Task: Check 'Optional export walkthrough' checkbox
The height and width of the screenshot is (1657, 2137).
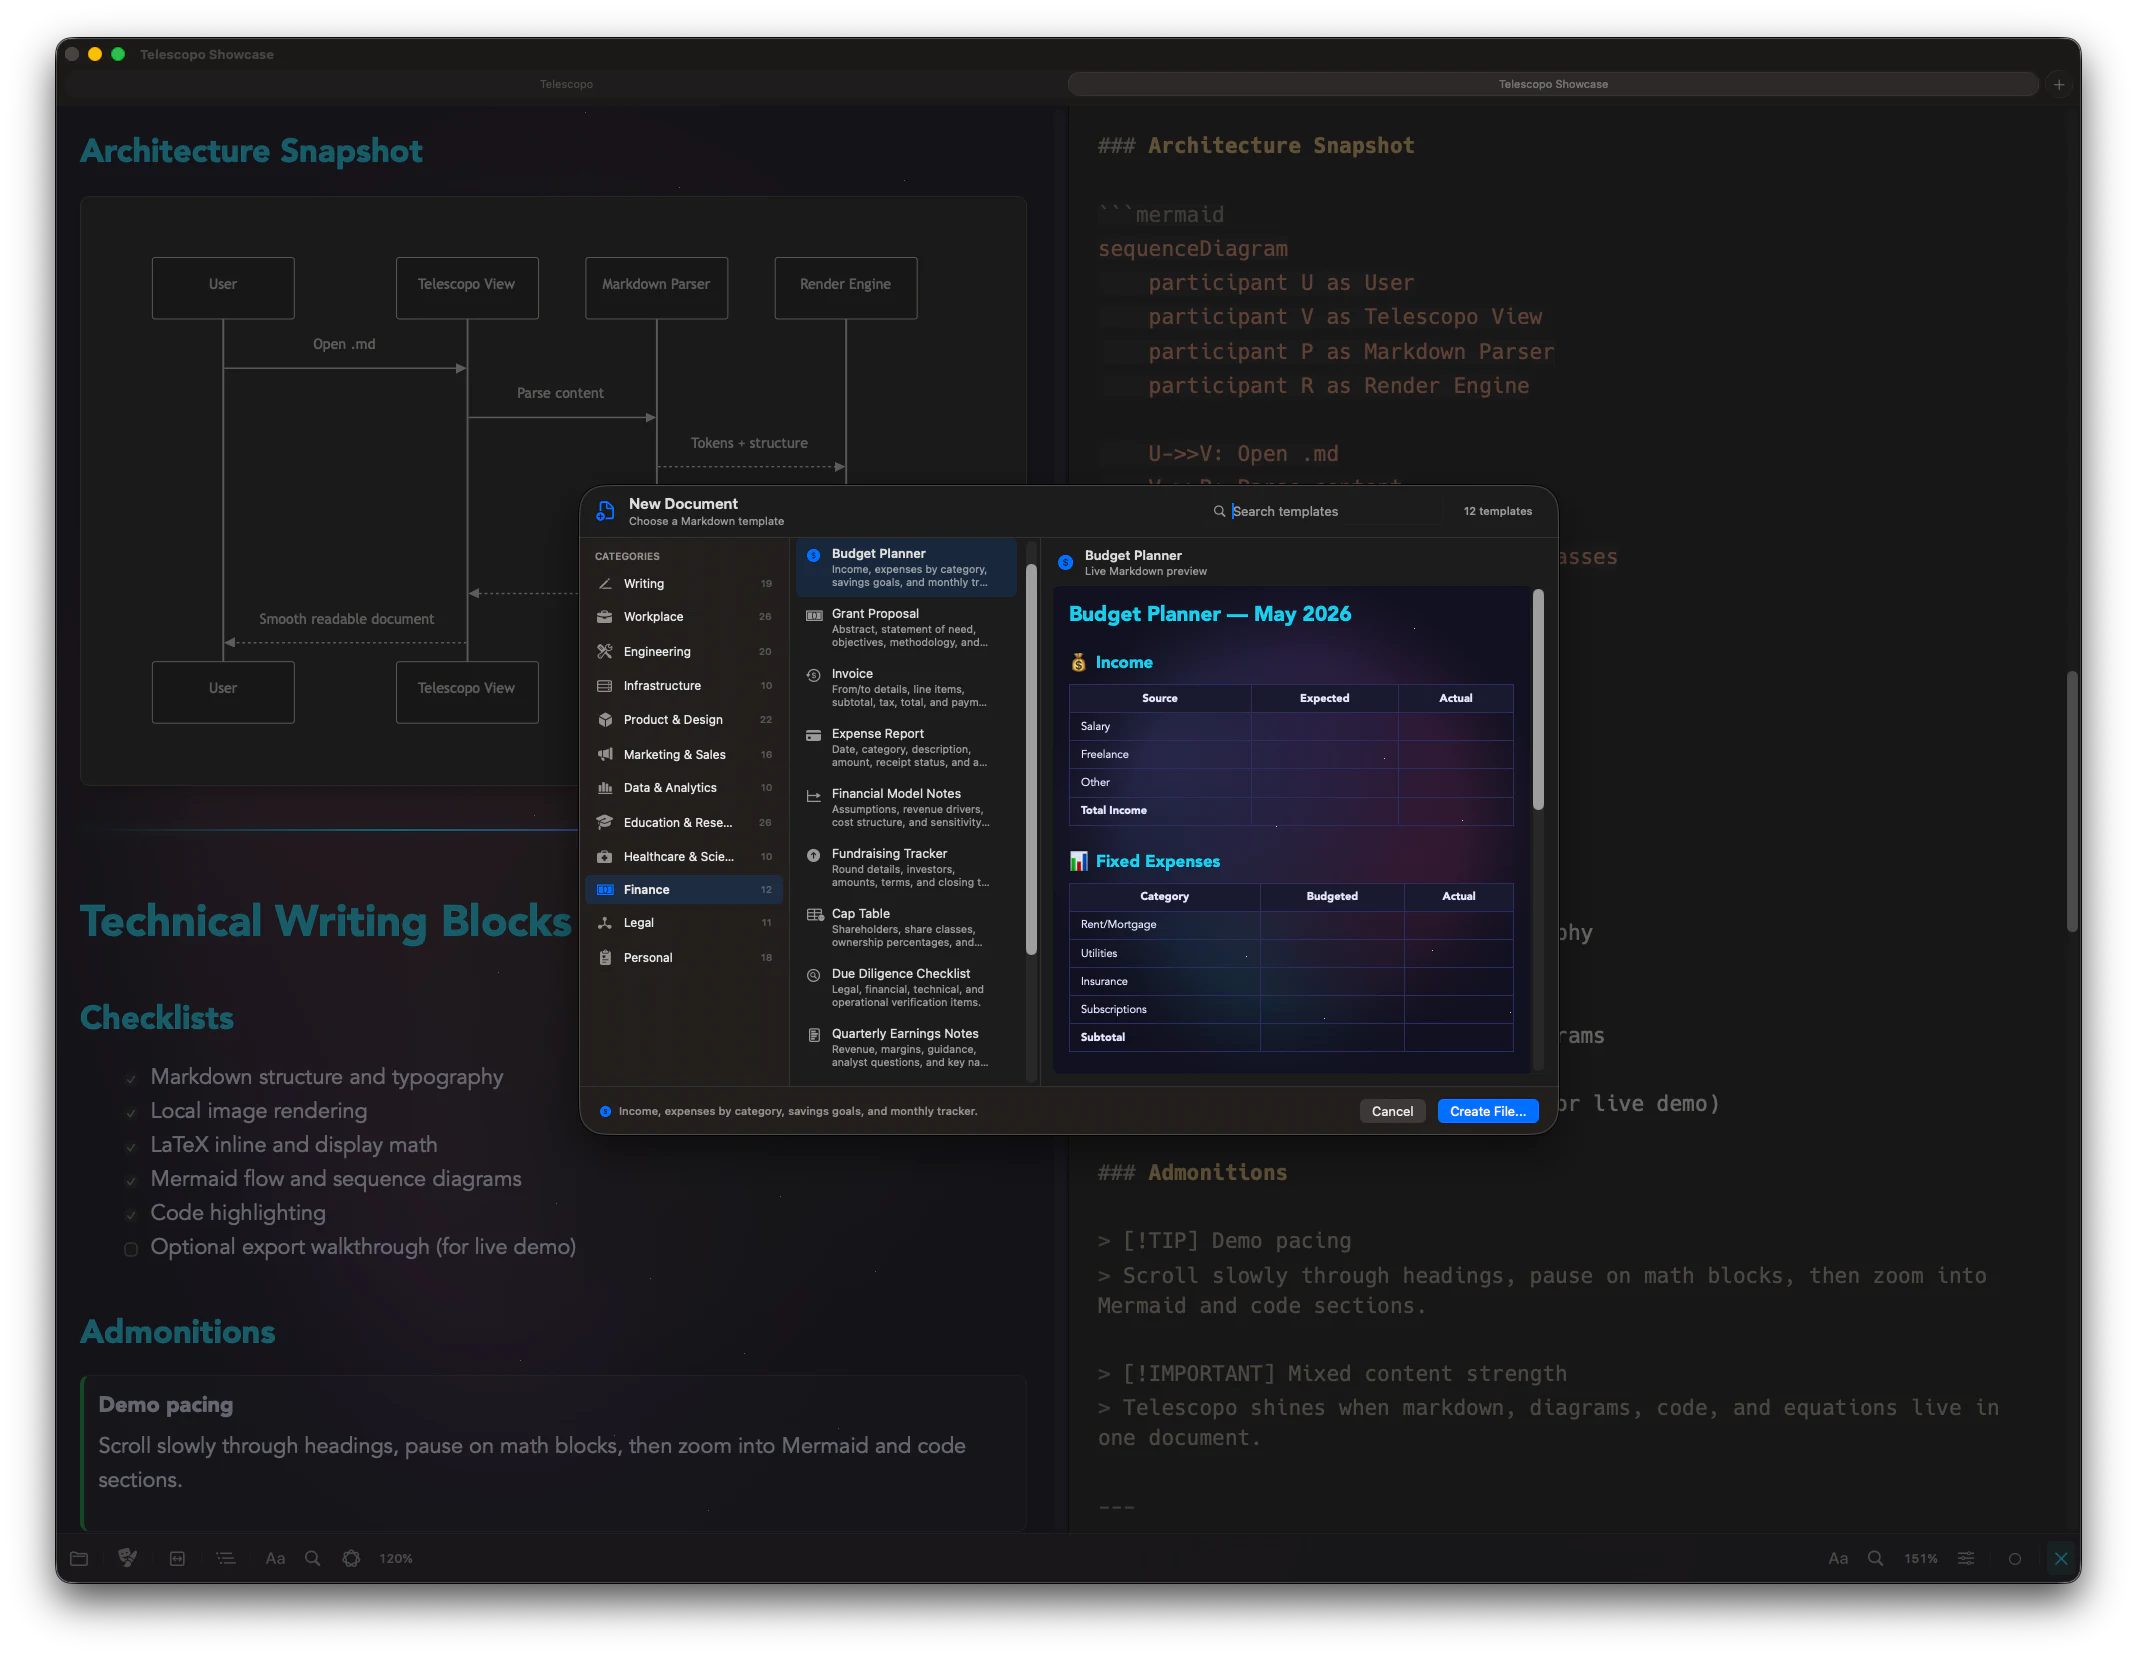Action: click(131, 1248)
